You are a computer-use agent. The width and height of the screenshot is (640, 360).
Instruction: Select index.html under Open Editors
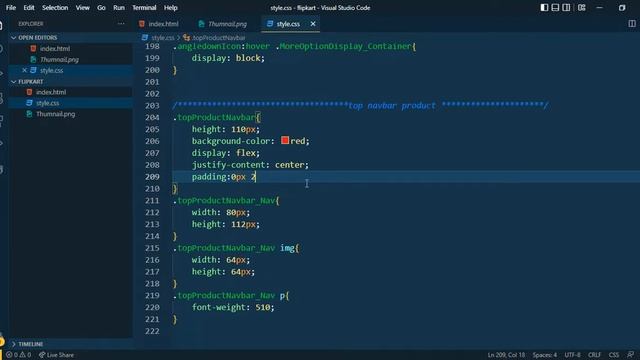[55, 49]
